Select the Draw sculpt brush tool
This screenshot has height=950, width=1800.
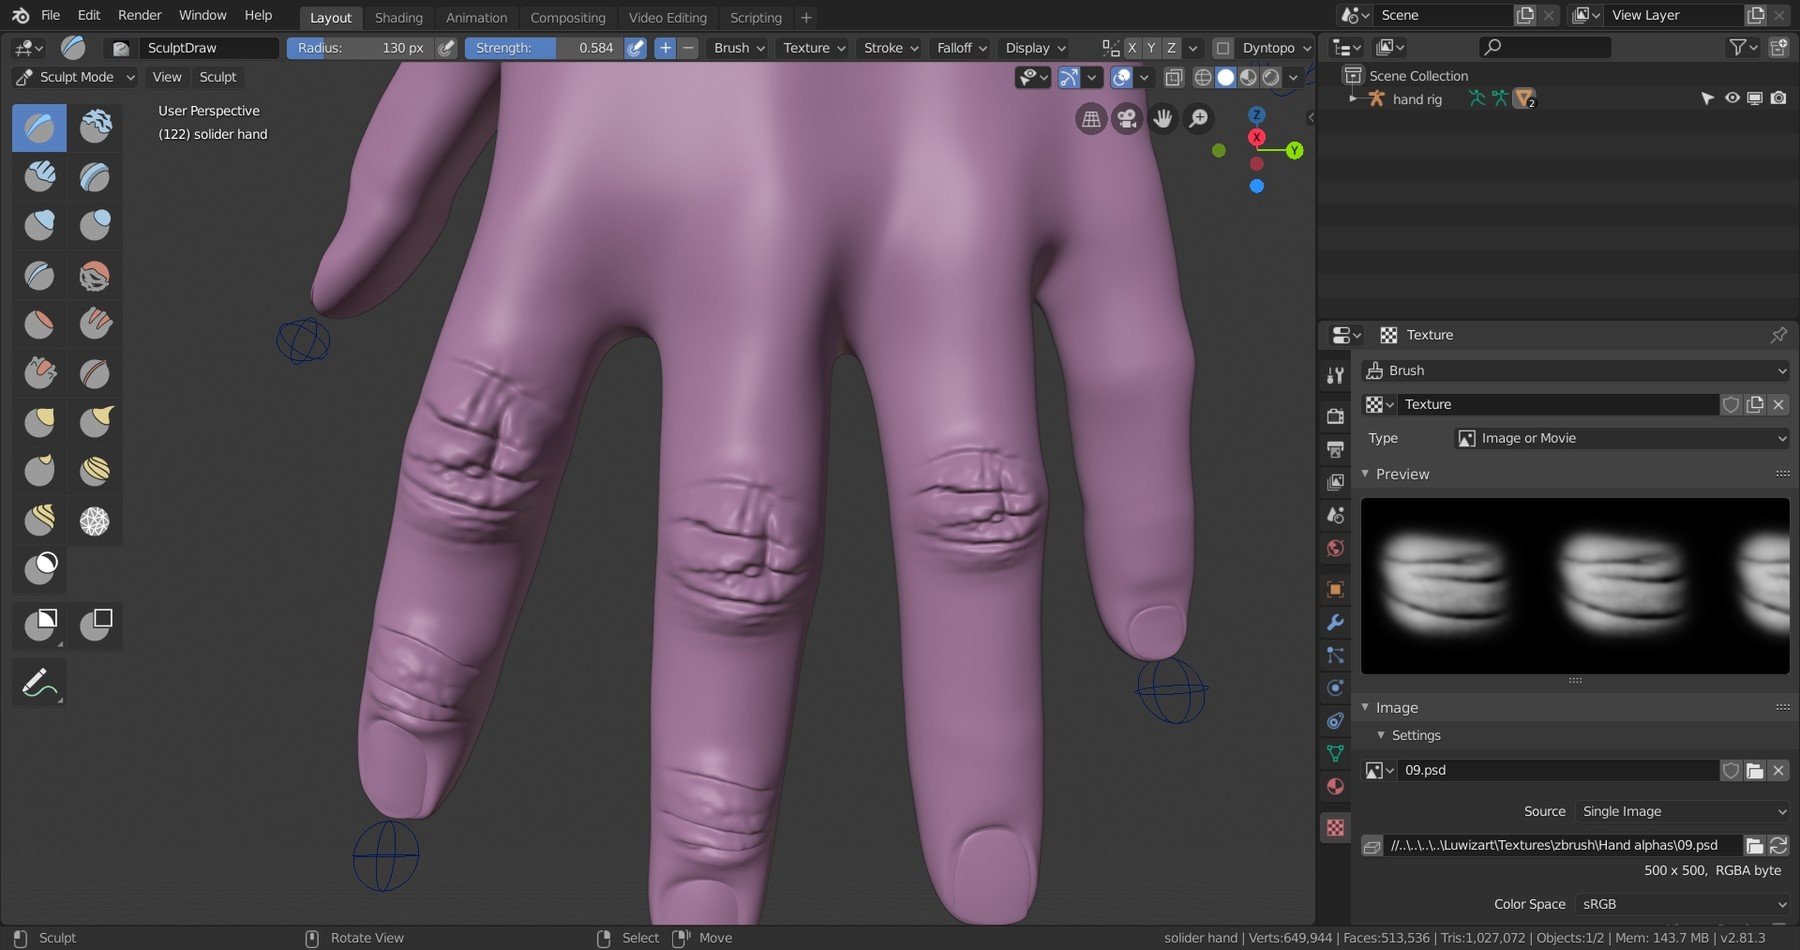click(x=39, y=128)
